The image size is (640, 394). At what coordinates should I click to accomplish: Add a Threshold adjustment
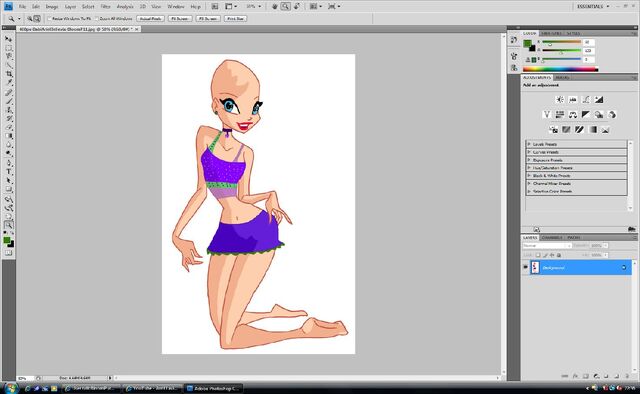point(579,130)
